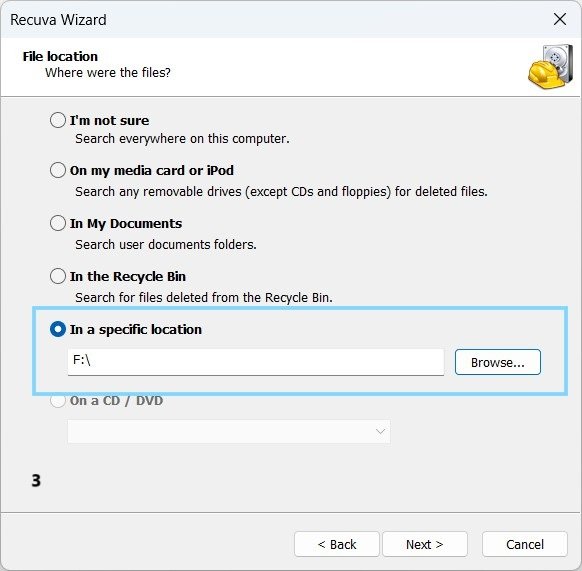Click the "Search user documents folders" description
Viewport: 582px width, 571px height.
click(x=166, y=245)
